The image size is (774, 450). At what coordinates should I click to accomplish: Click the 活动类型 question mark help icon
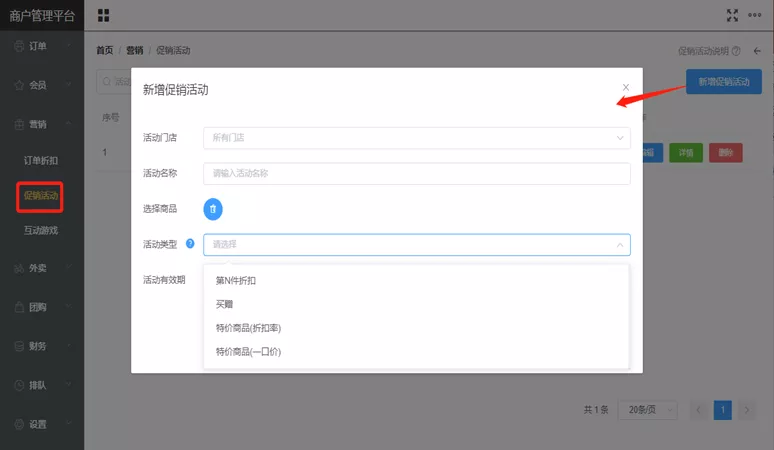point(190,243)
